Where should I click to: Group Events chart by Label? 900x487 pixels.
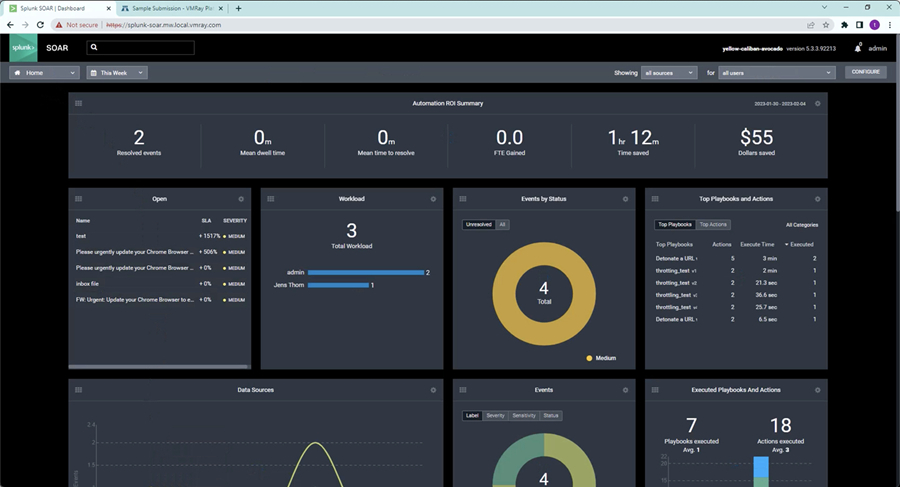point(472,416)
